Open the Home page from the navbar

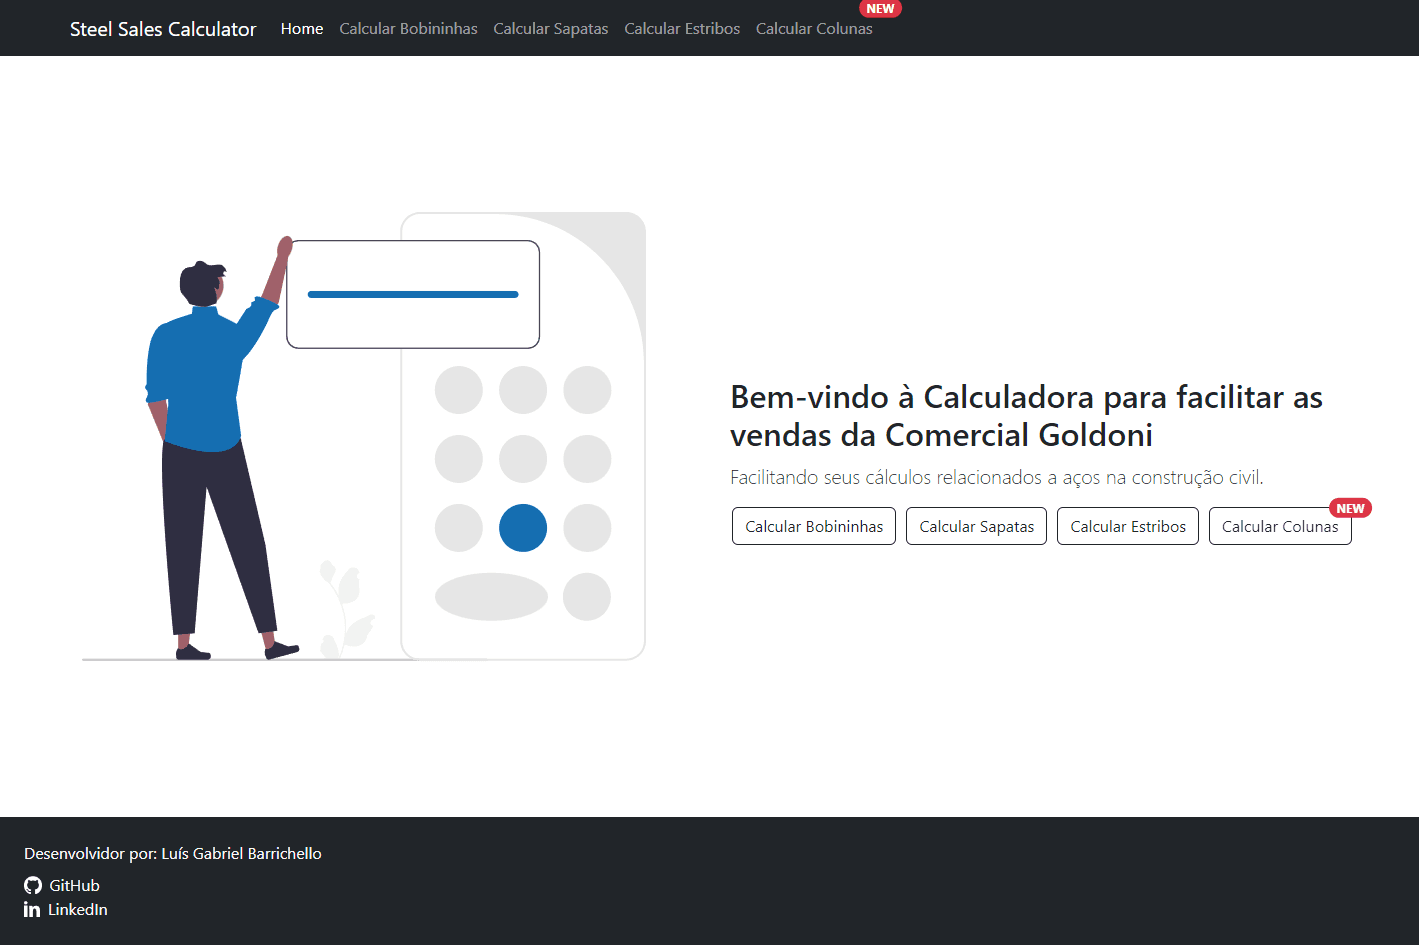tap(302, 28)
